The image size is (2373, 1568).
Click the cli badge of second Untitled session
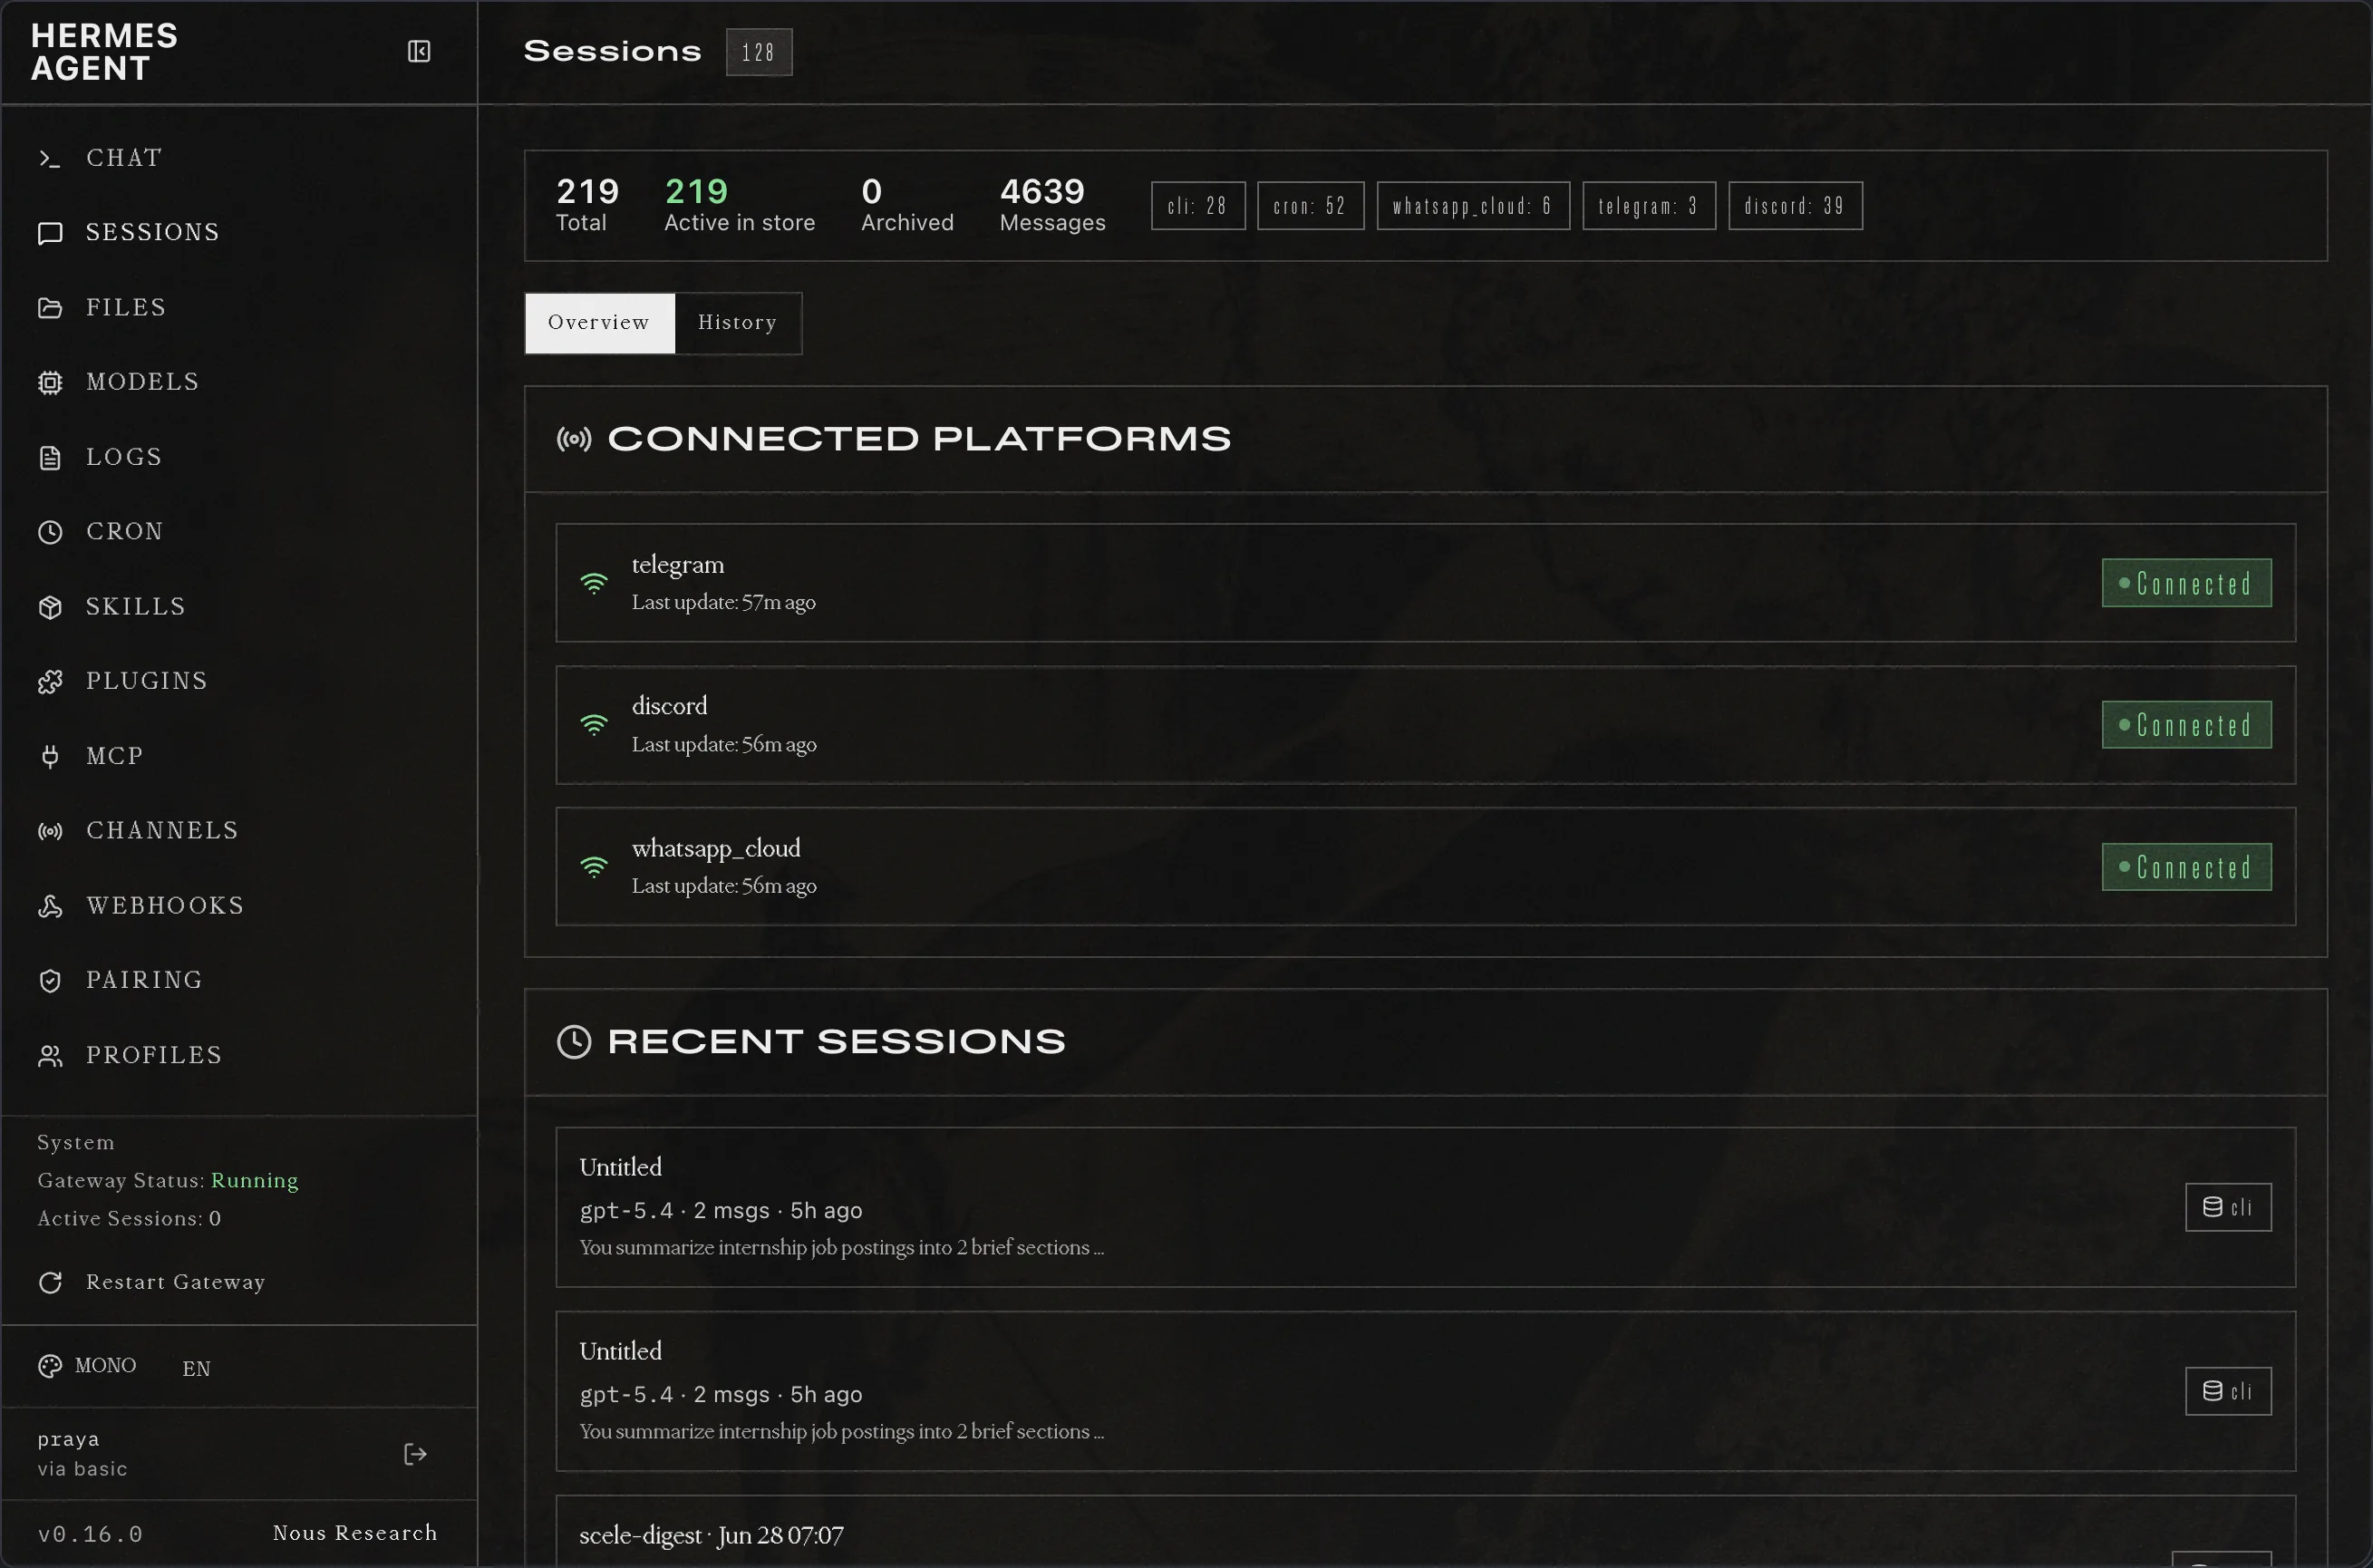click(x=2228, y=1391)
